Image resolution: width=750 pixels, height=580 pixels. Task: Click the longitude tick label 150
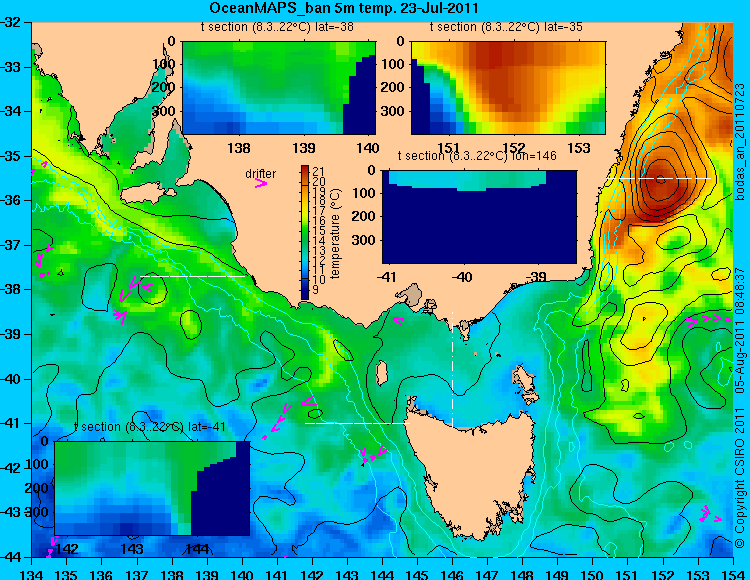[x=593, y=574]
